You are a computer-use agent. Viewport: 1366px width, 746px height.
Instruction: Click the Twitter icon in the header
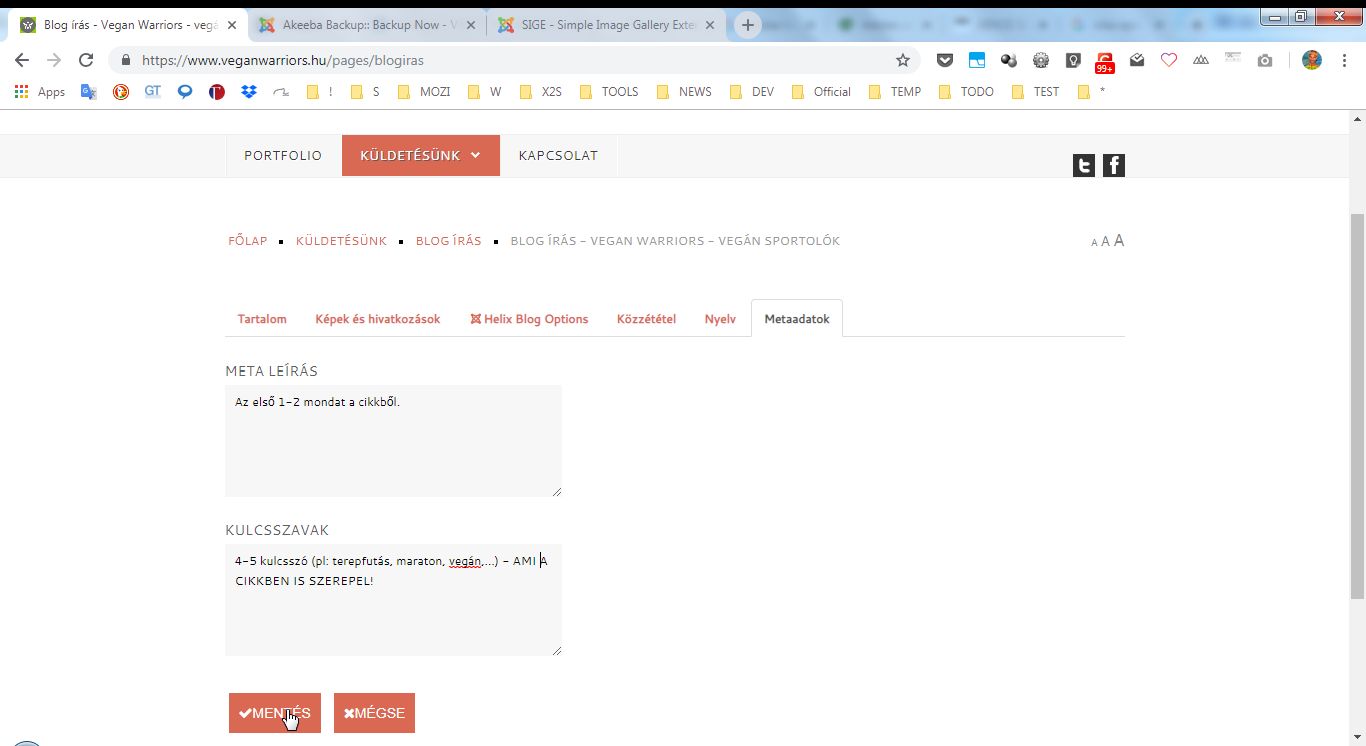click(x=1083, y=166)
